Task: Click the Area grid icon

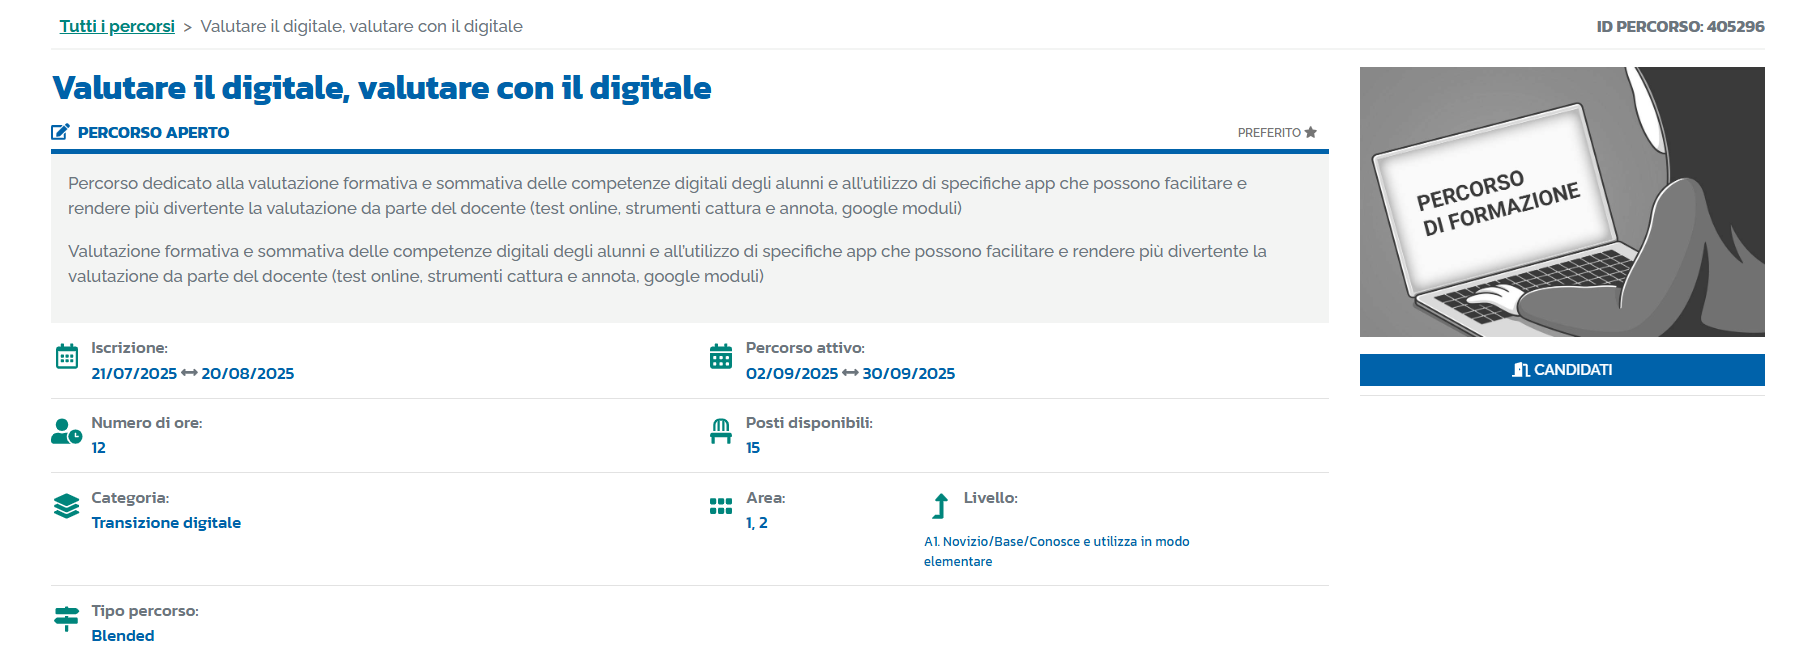Action: pos(721,506)
